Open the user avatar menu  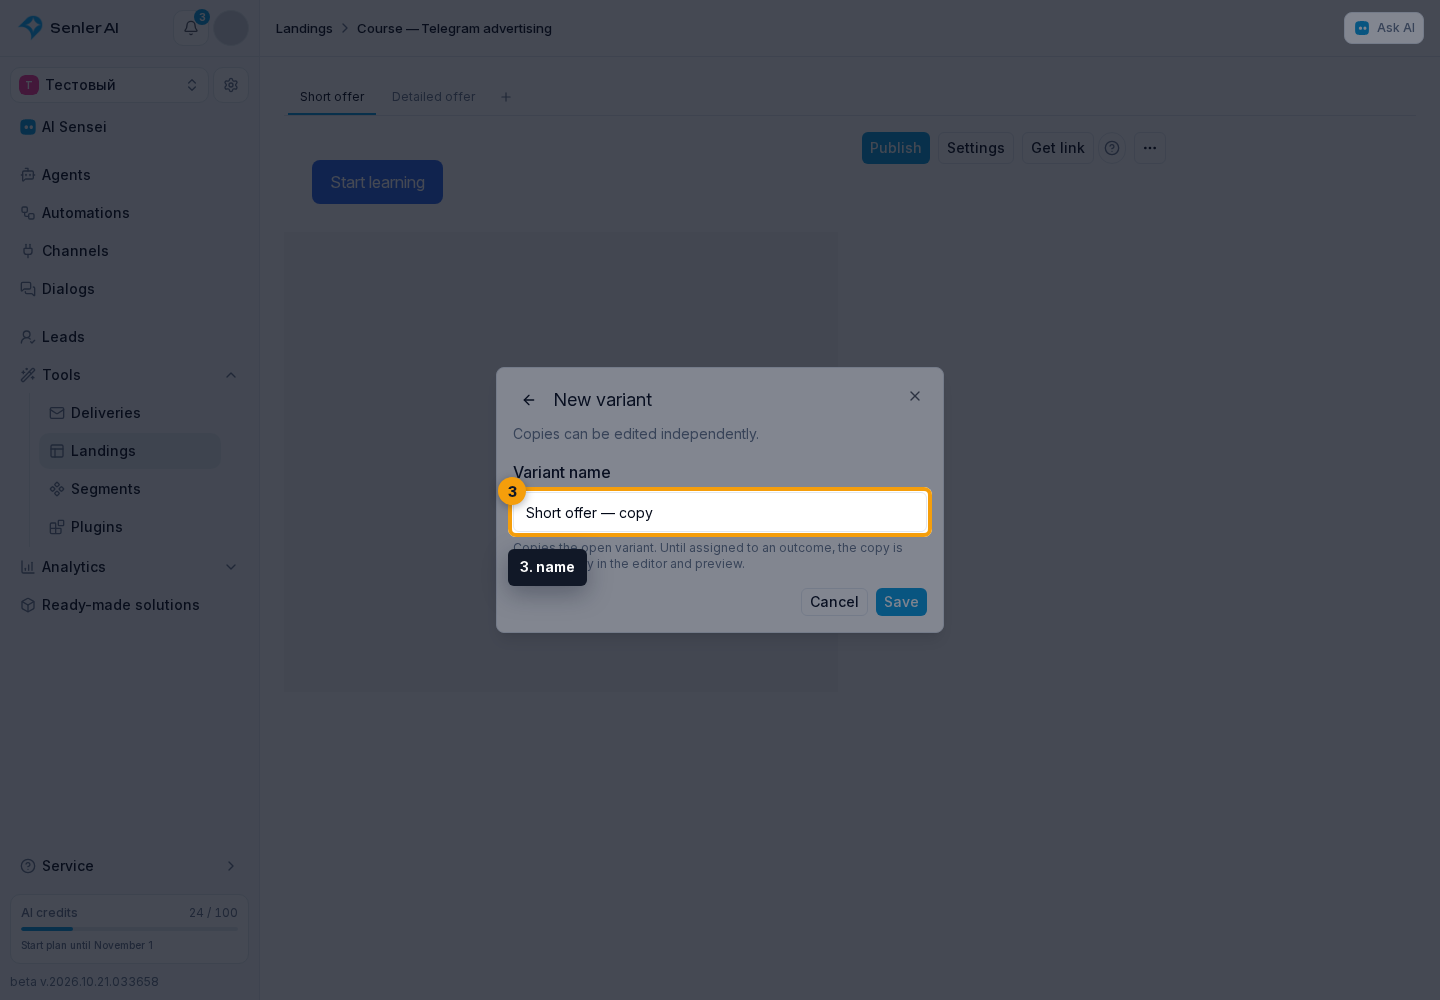coord(231,28)
